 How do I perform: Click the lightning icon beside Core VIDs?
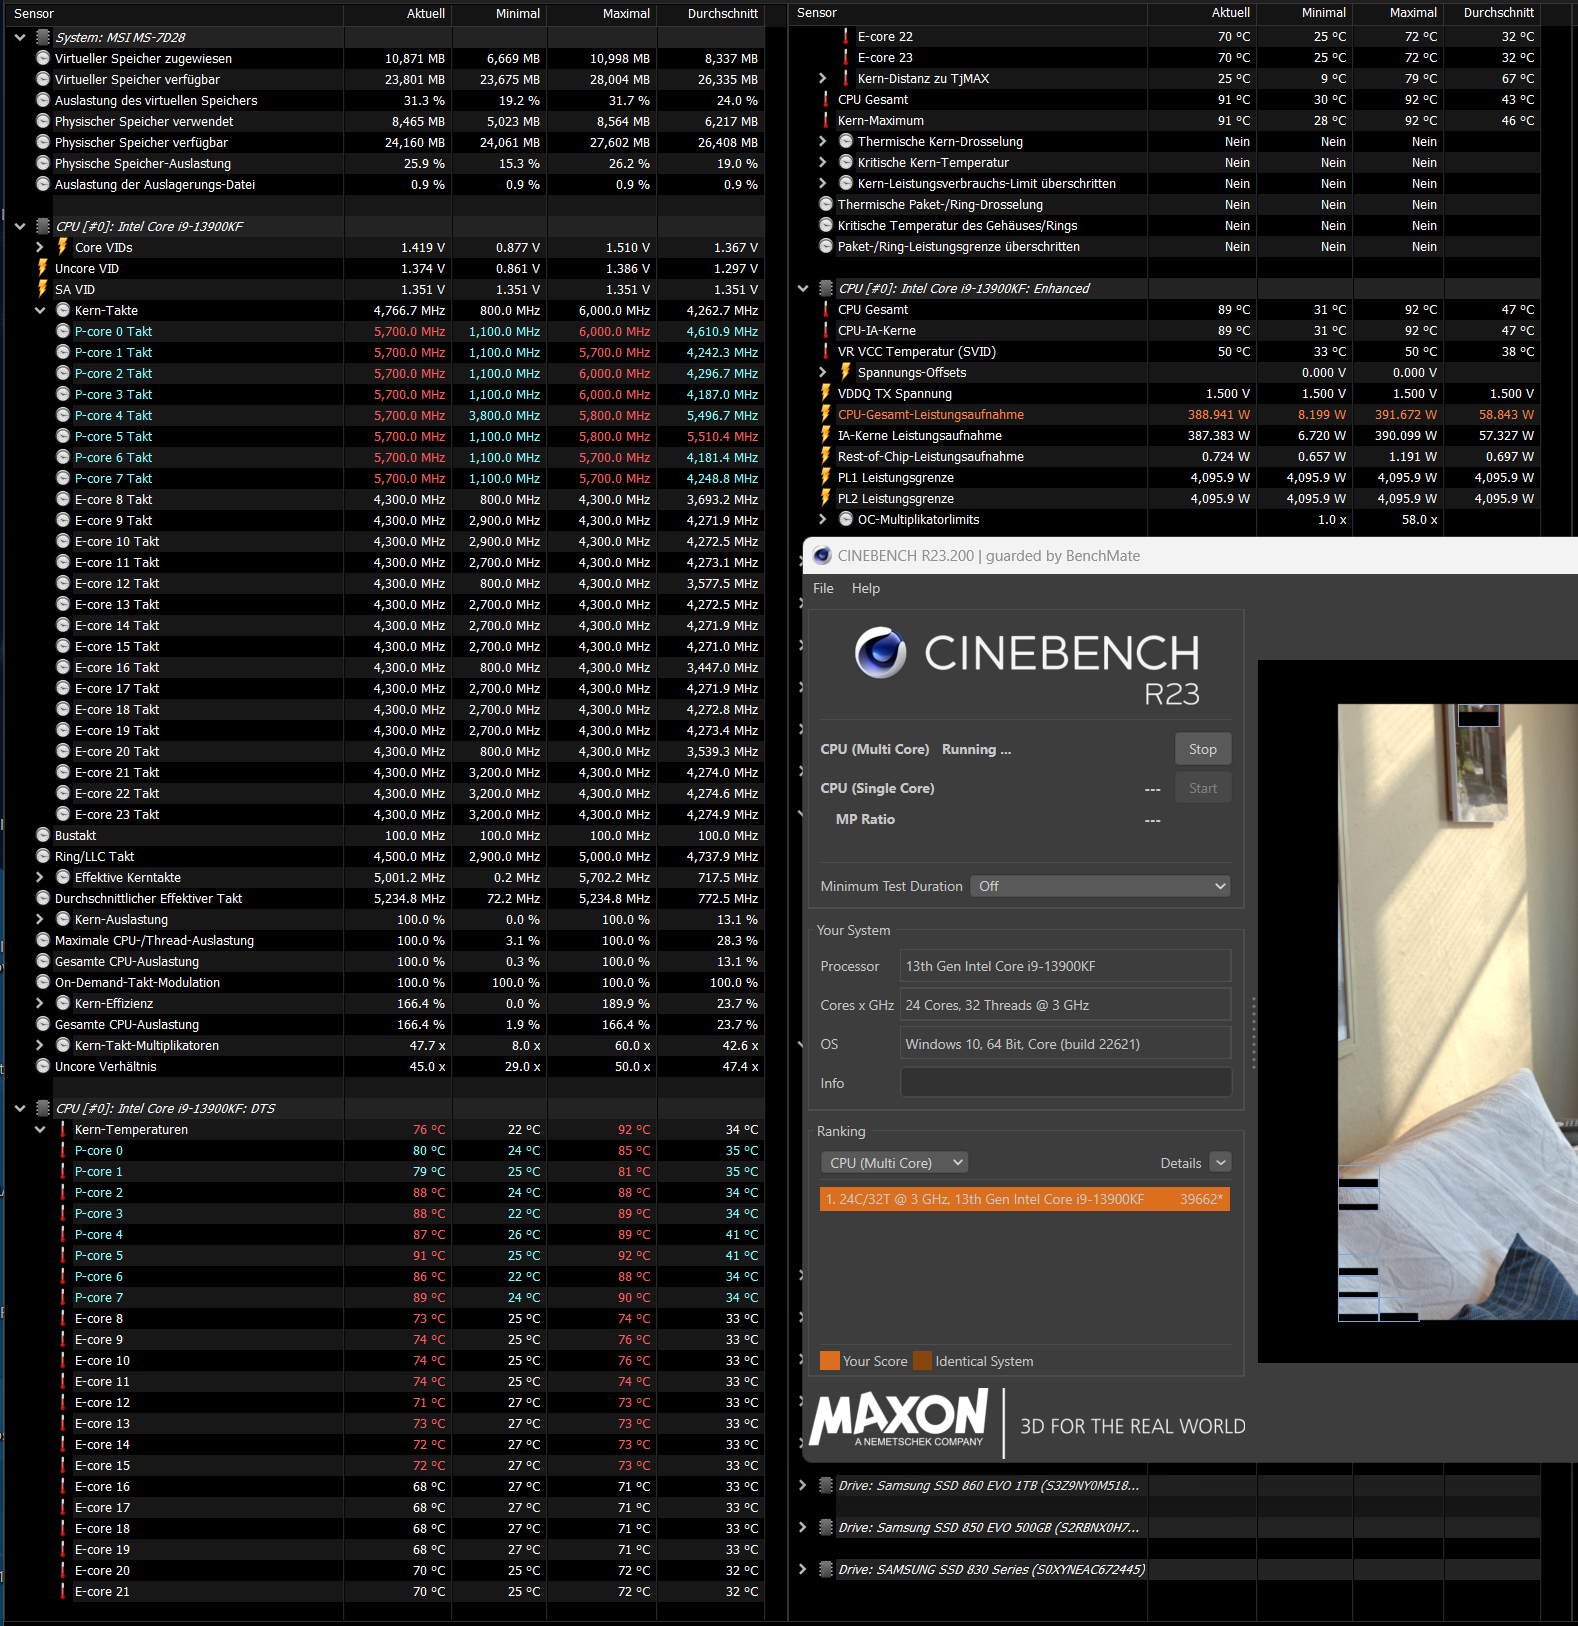point(63,247)
